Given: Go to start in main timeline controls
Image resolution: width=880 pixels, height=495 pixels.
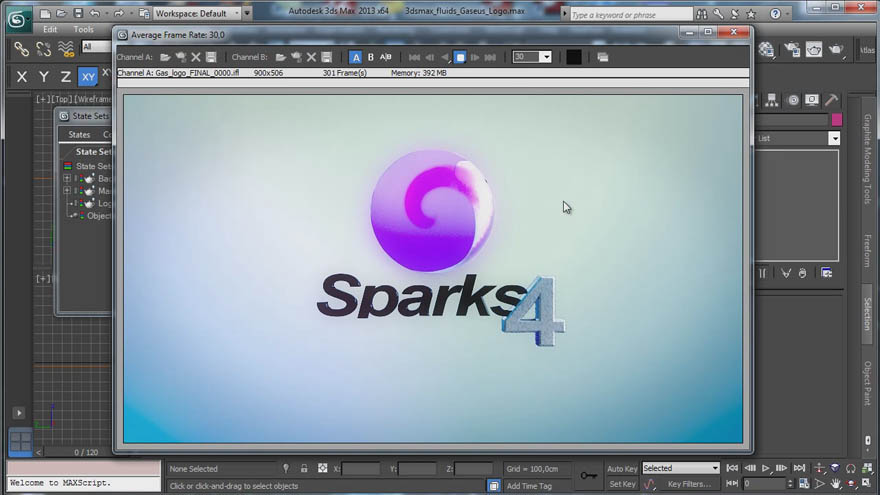Looking at the screenshot, I should [x=732, y=468].
